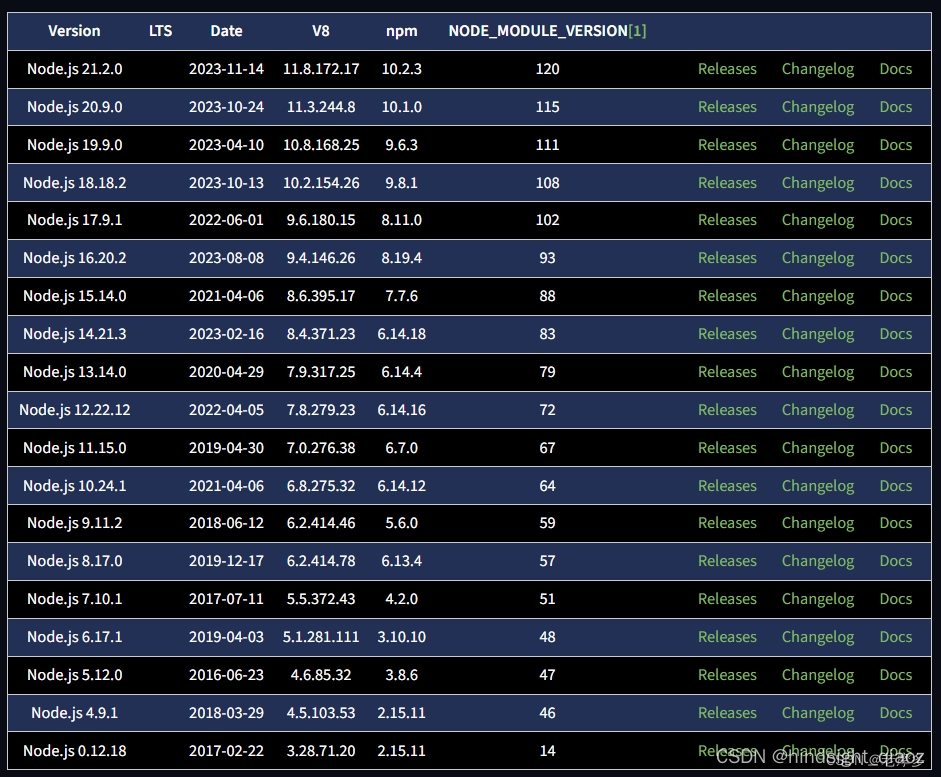Open Releases link for Node.js 10.24.1
941x777 pixels.
tap(727, 485)
